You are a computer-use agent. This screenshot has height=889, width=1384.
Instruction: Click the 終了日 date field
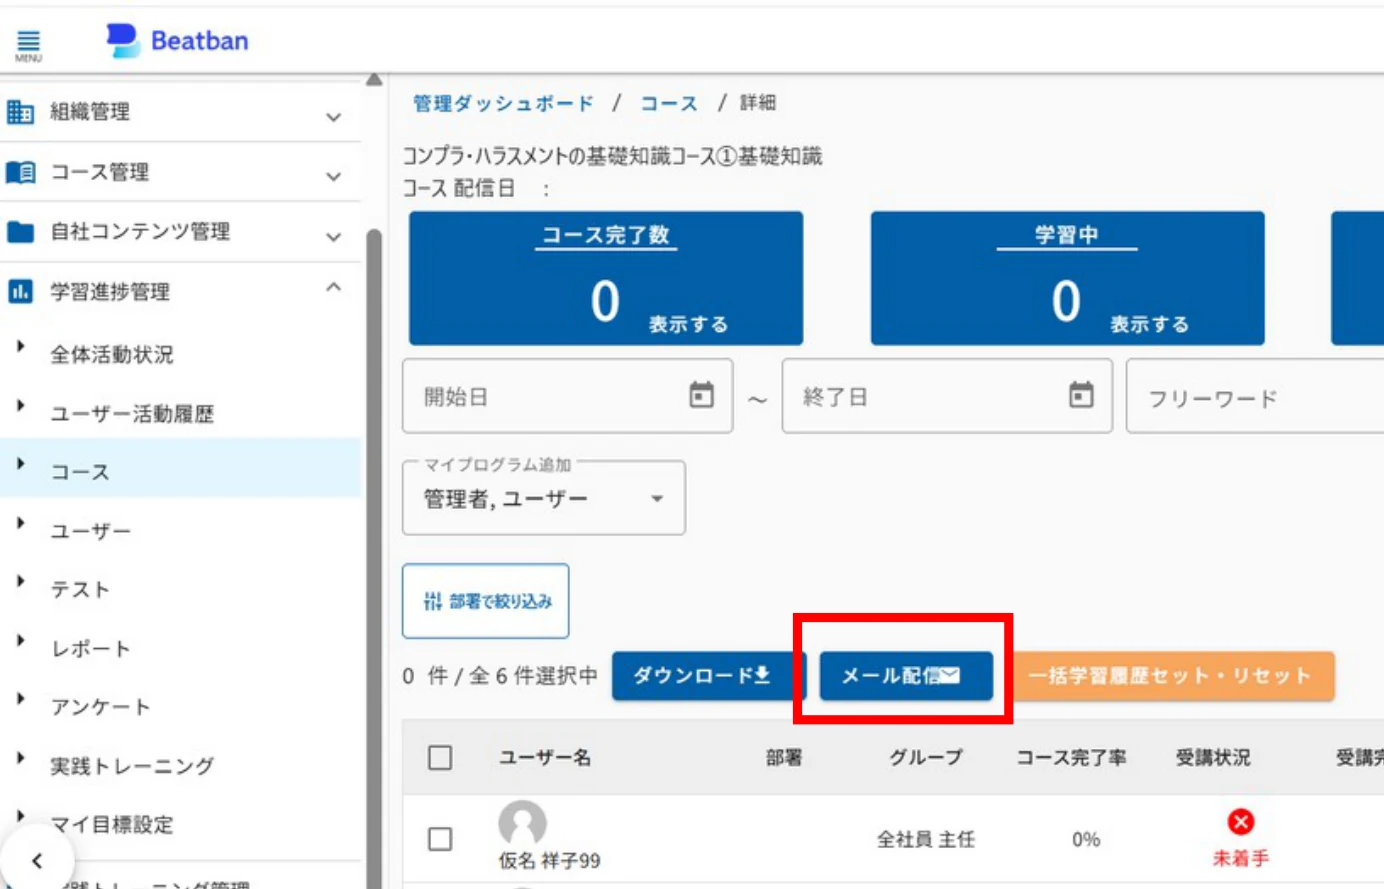click(x=947, y=396)
